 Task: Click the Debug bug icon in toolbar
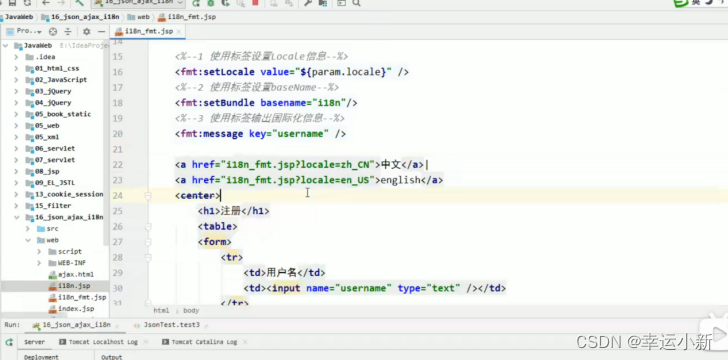(x=211, y=3)
